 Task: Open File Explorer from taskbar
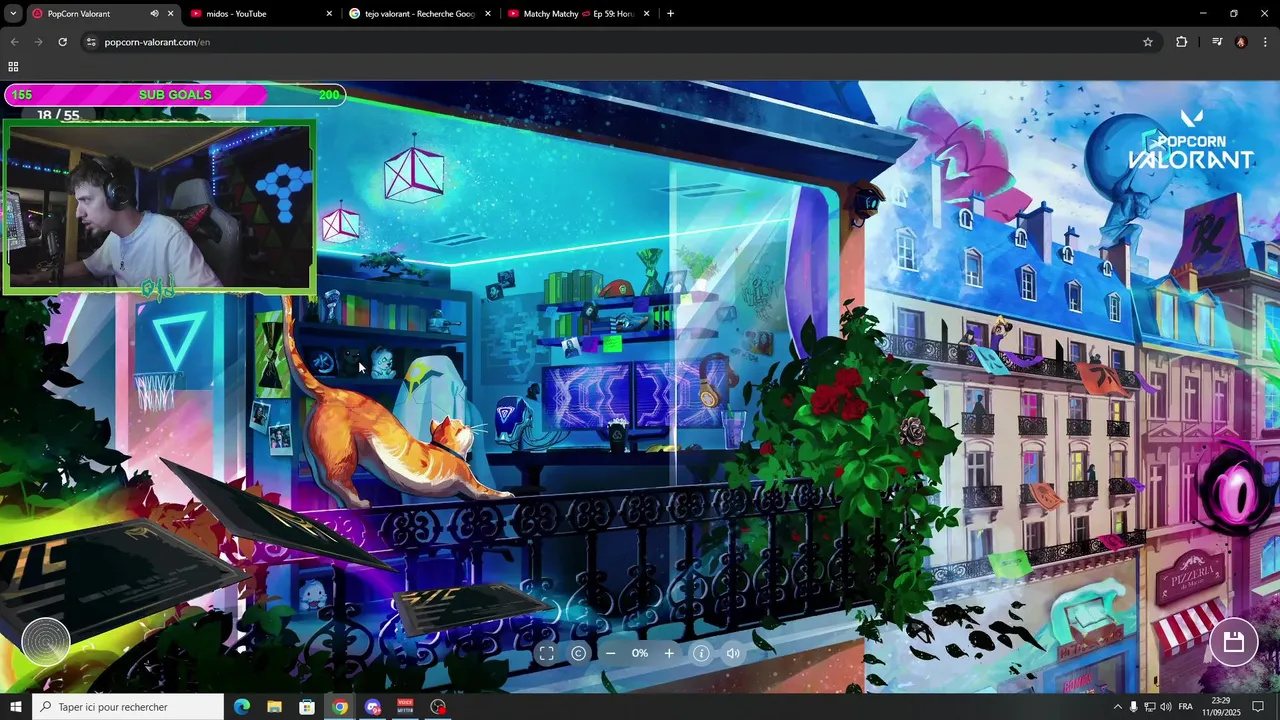point(274,707)
